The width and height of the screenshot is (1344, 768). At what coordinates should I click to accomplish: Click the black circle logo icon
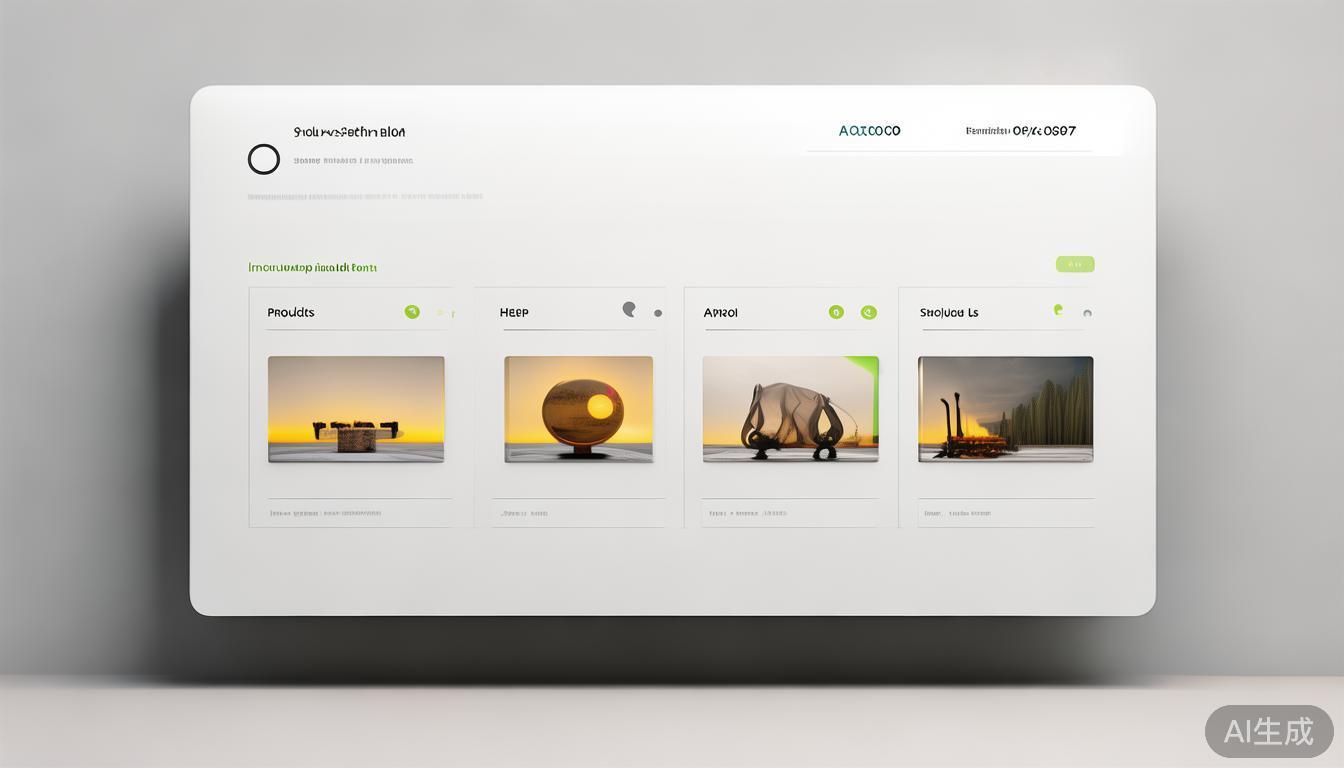point(264,159)
